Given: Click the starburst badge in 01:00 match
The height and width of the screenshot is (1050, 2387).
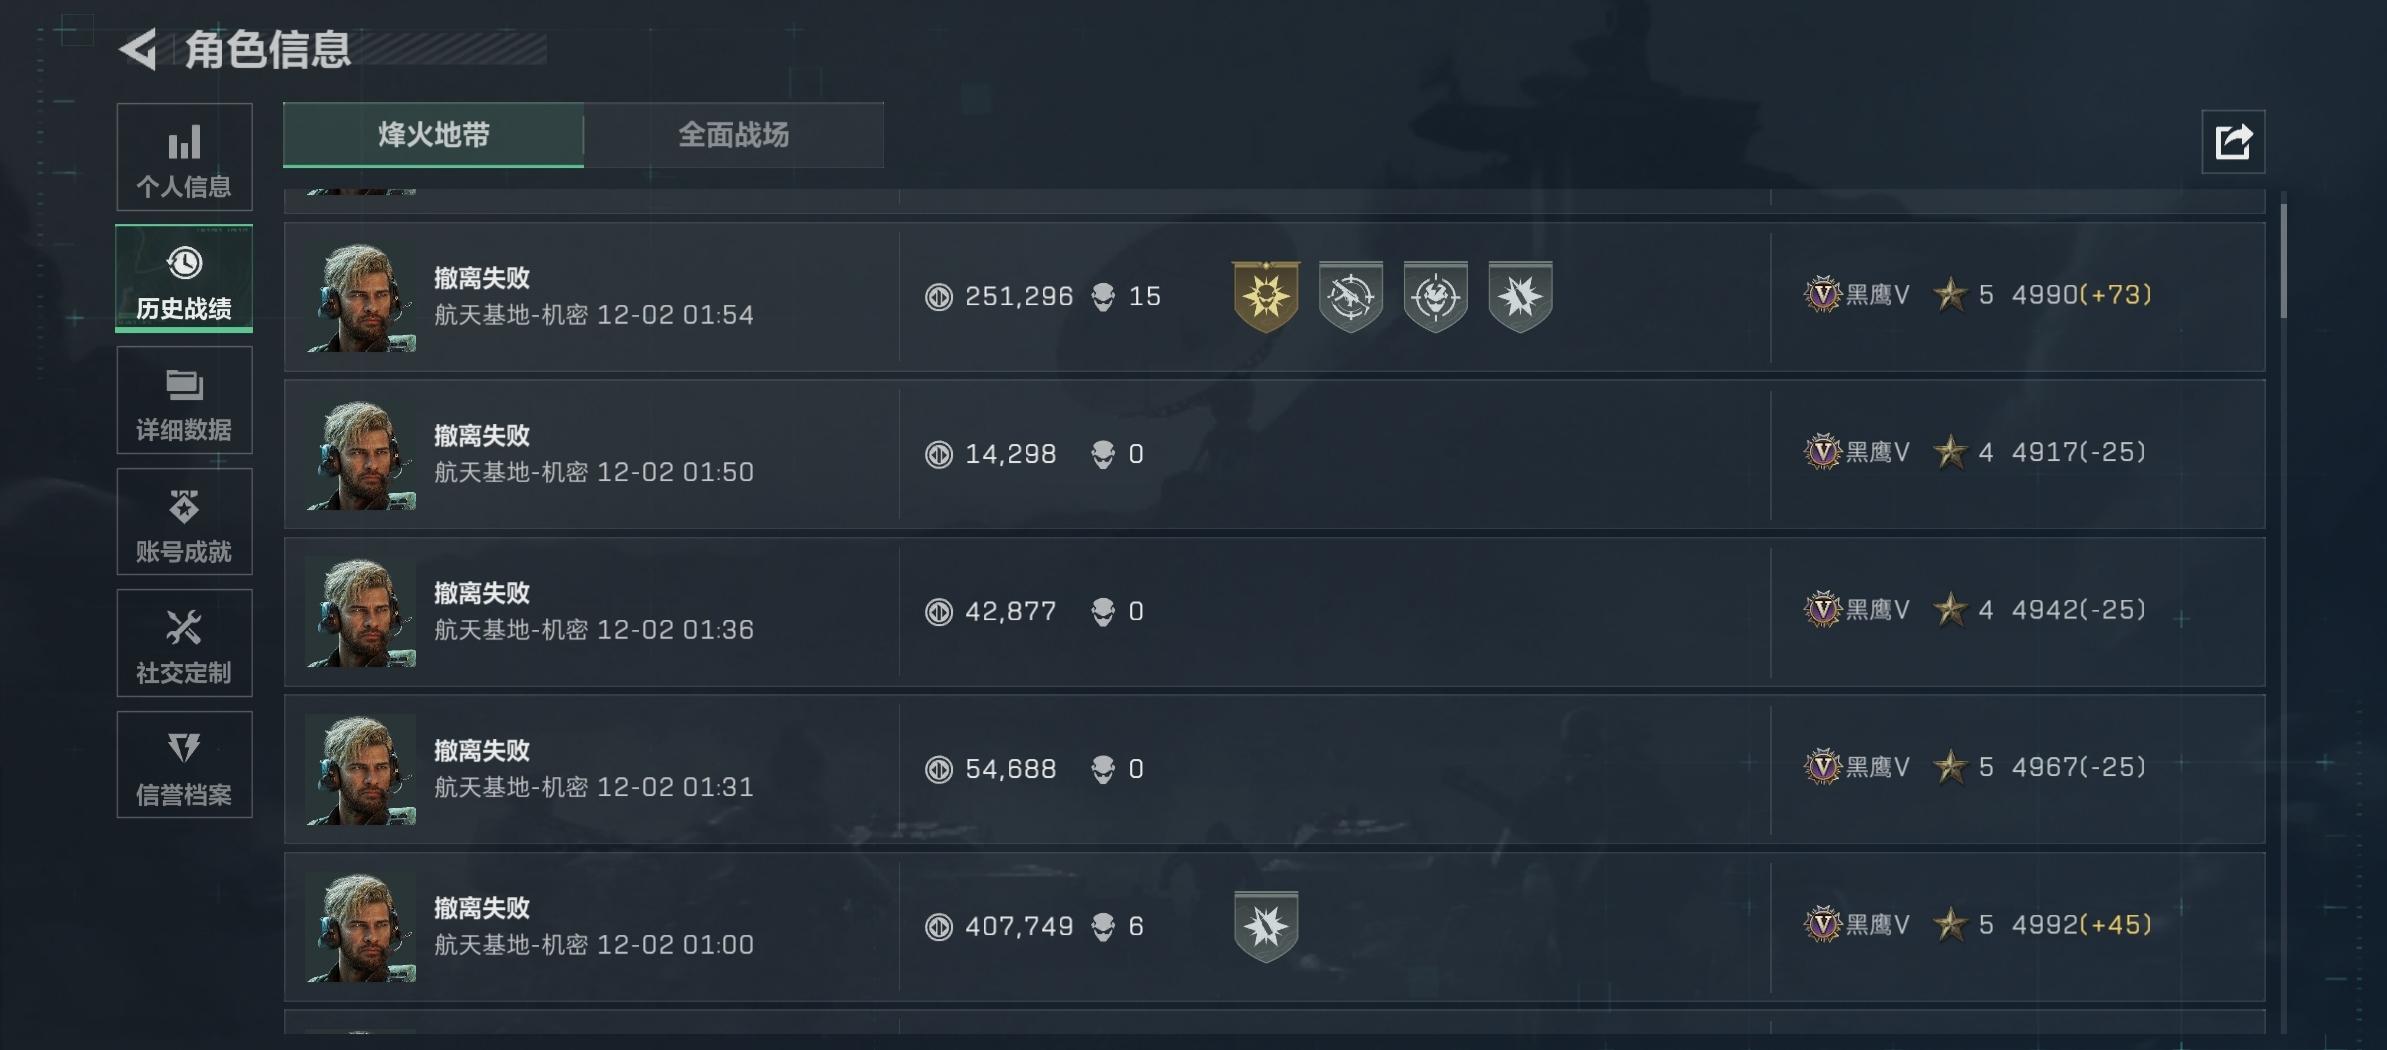Looking at the screenshot, I should click(x=1266, y=926).
